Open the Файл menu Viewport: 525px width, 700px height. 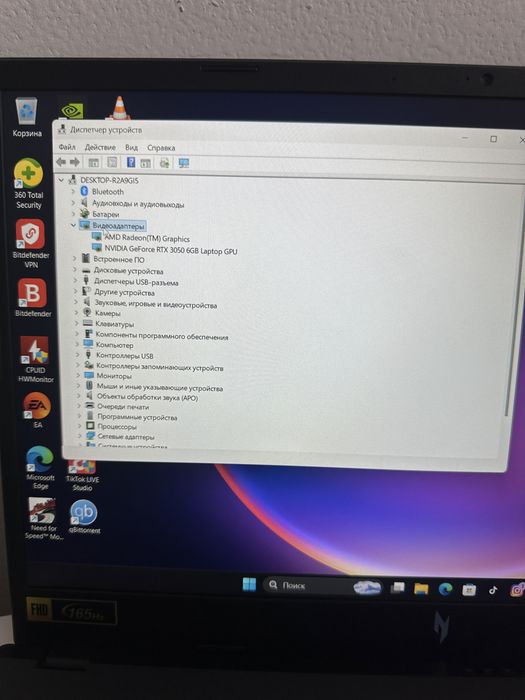coord(67,146)
